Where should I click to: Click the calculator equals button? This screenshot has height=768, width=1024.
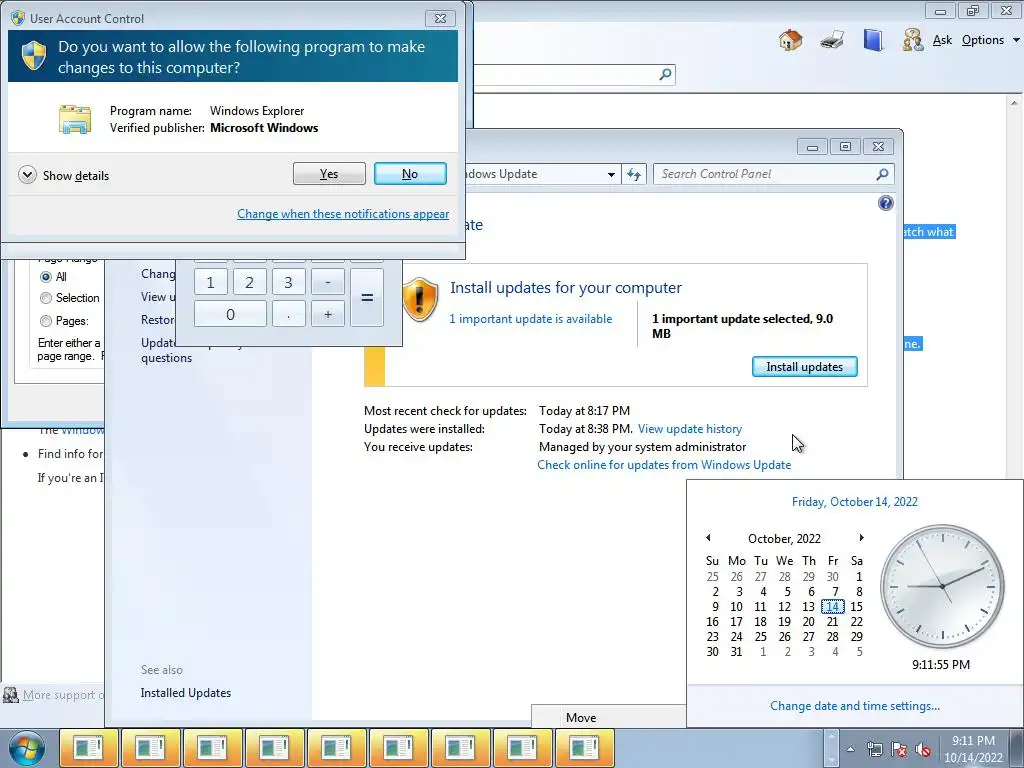coord(367,298)
